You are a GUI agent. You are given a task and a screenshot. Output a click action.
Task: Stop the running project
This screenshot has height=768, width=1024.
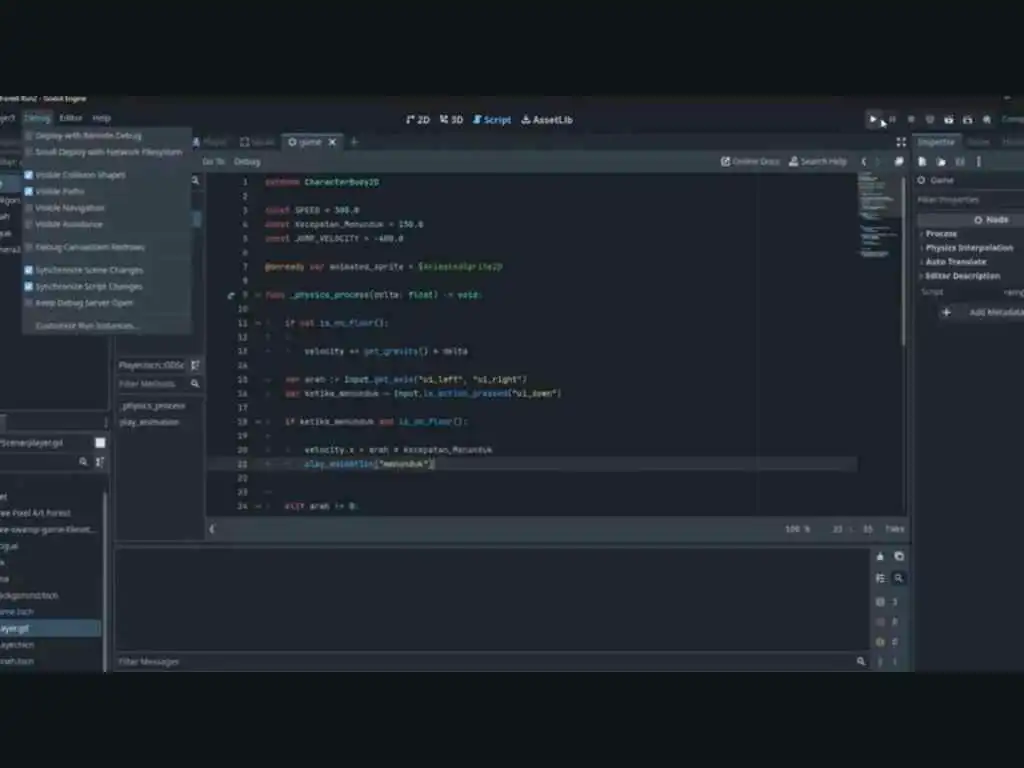(911, 120)
